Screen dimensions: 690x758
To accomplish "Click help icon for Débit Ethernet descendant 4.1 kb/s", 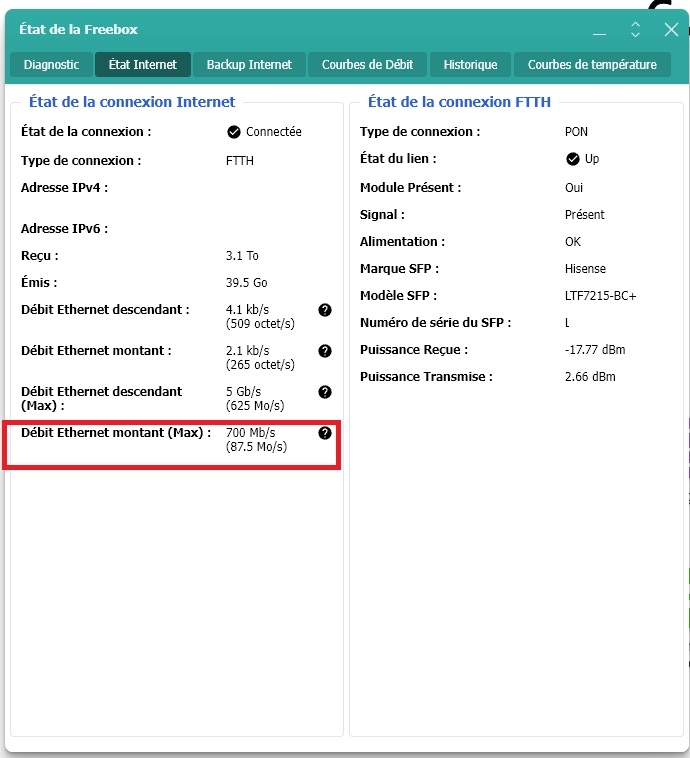I will (325, 310).
